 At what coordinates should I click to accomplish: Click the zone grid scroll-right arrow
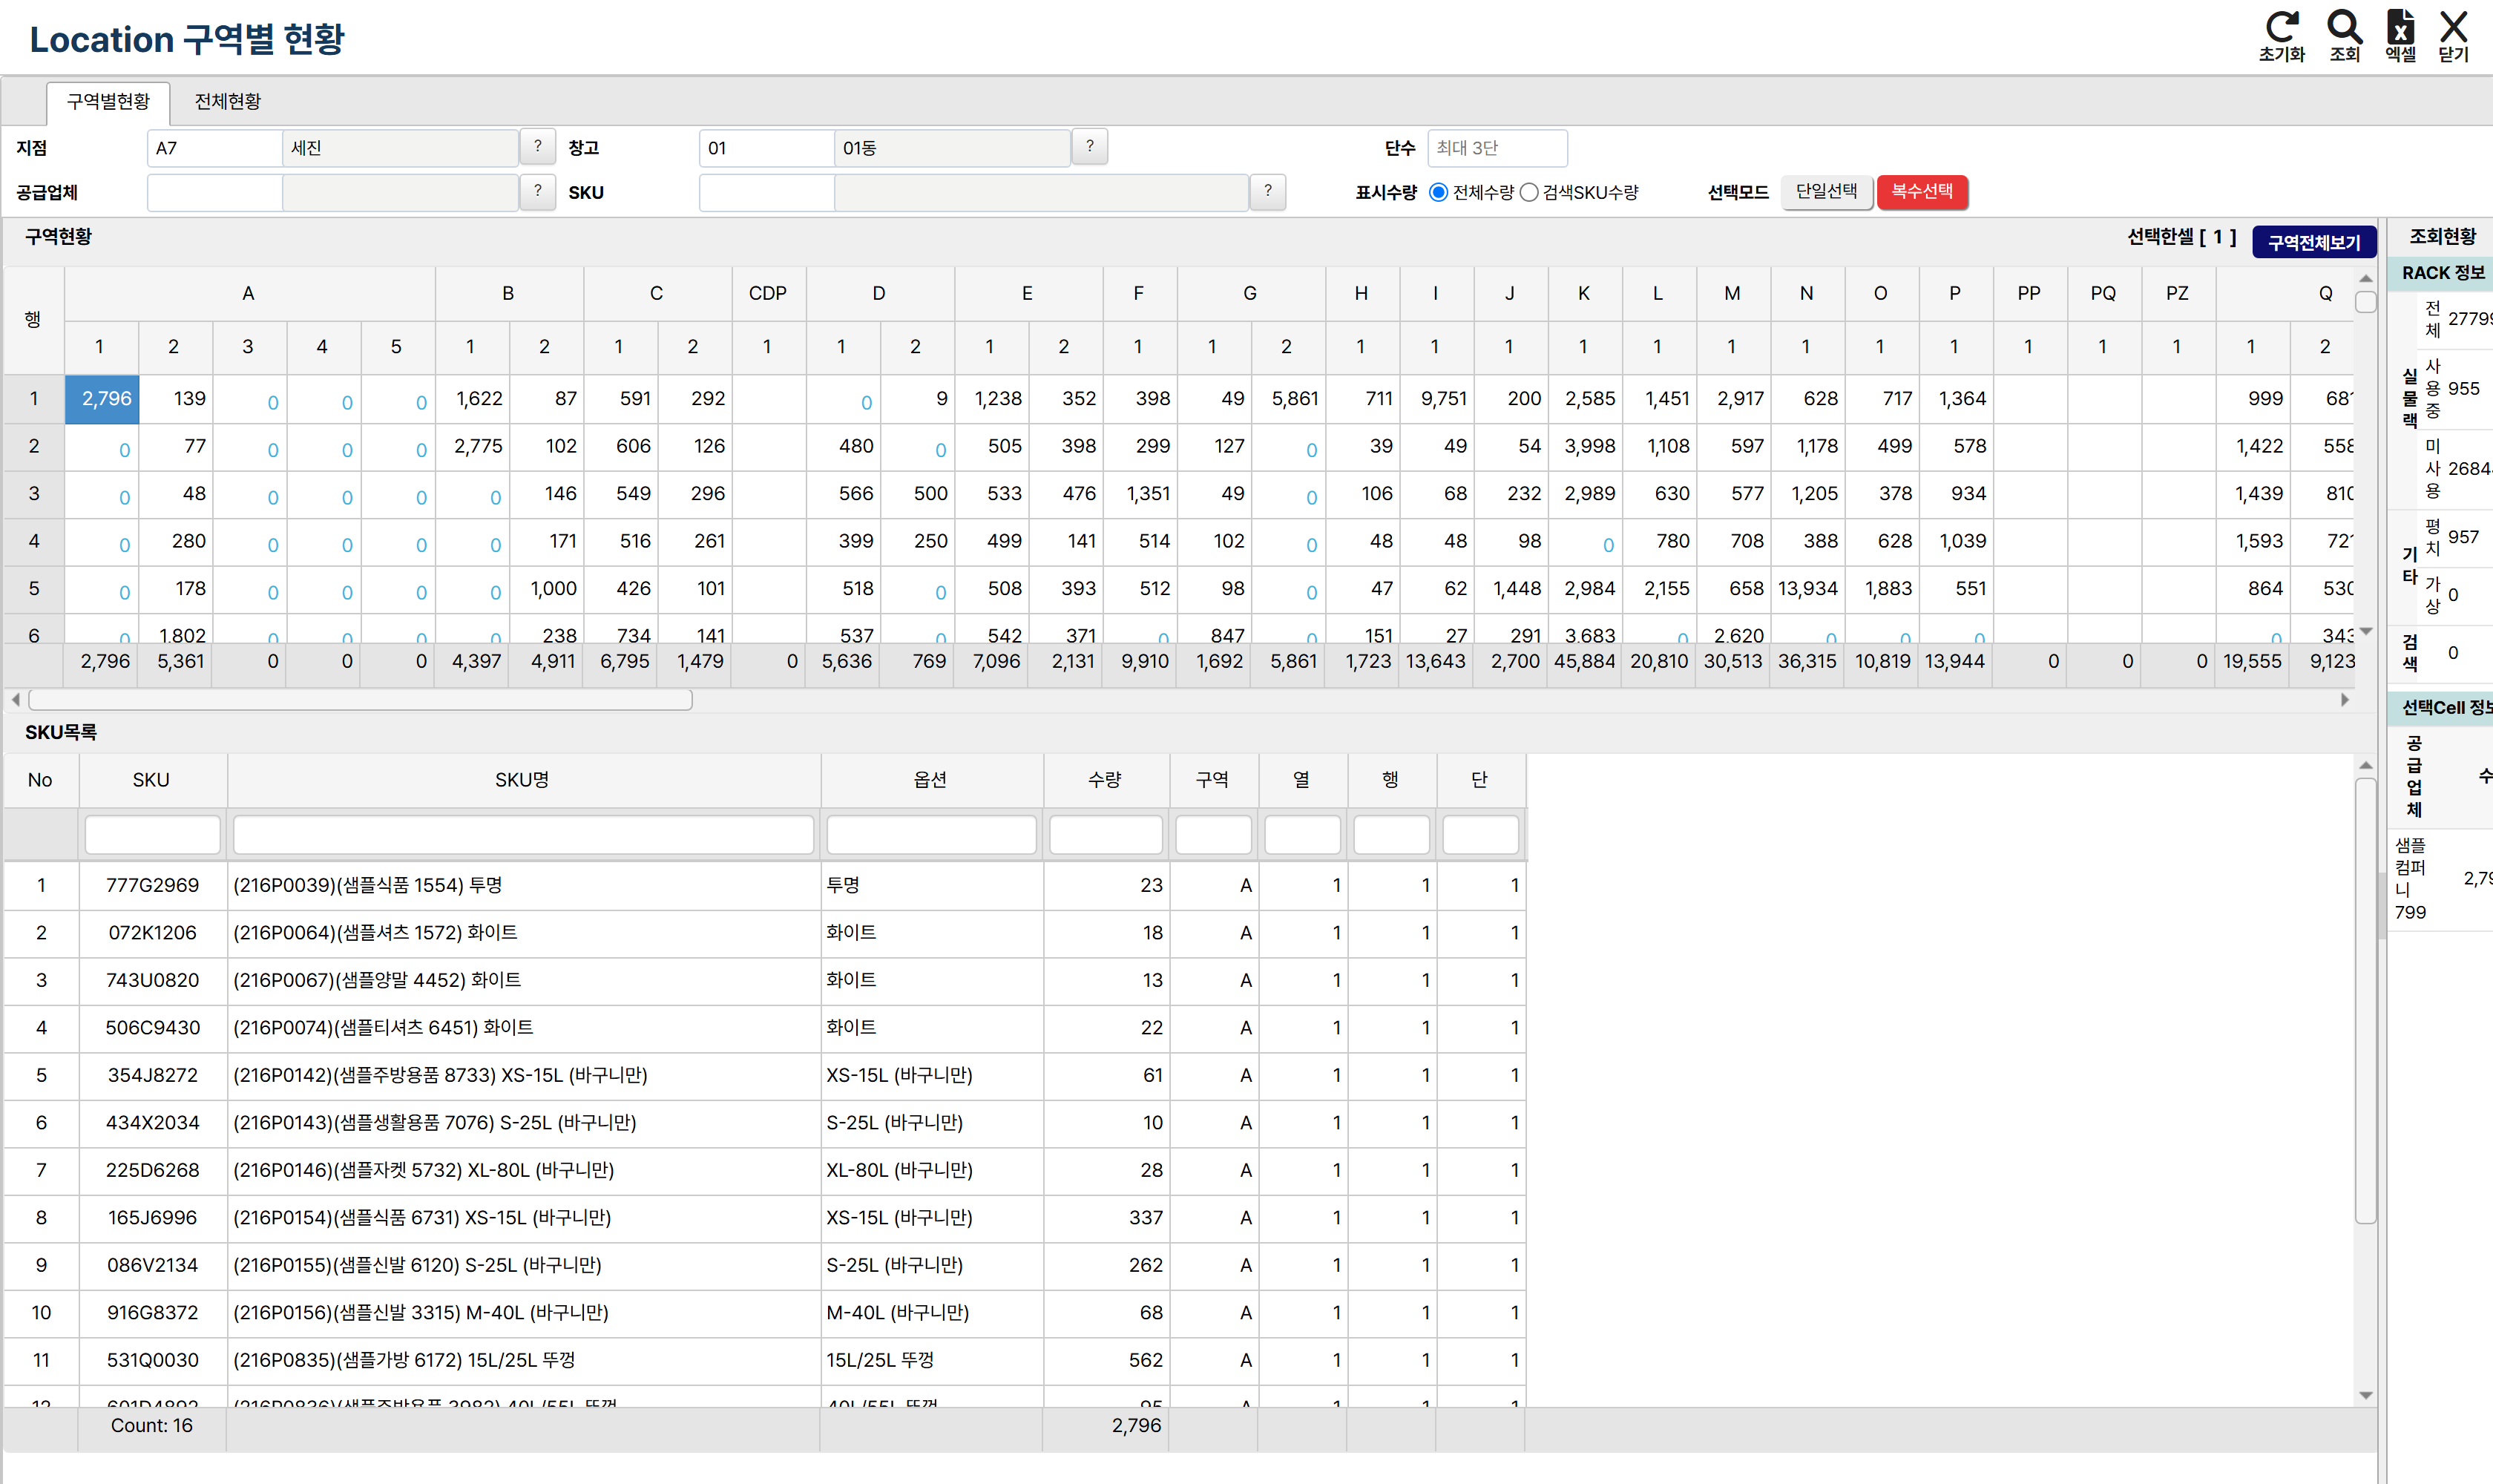pos(2345,700)
